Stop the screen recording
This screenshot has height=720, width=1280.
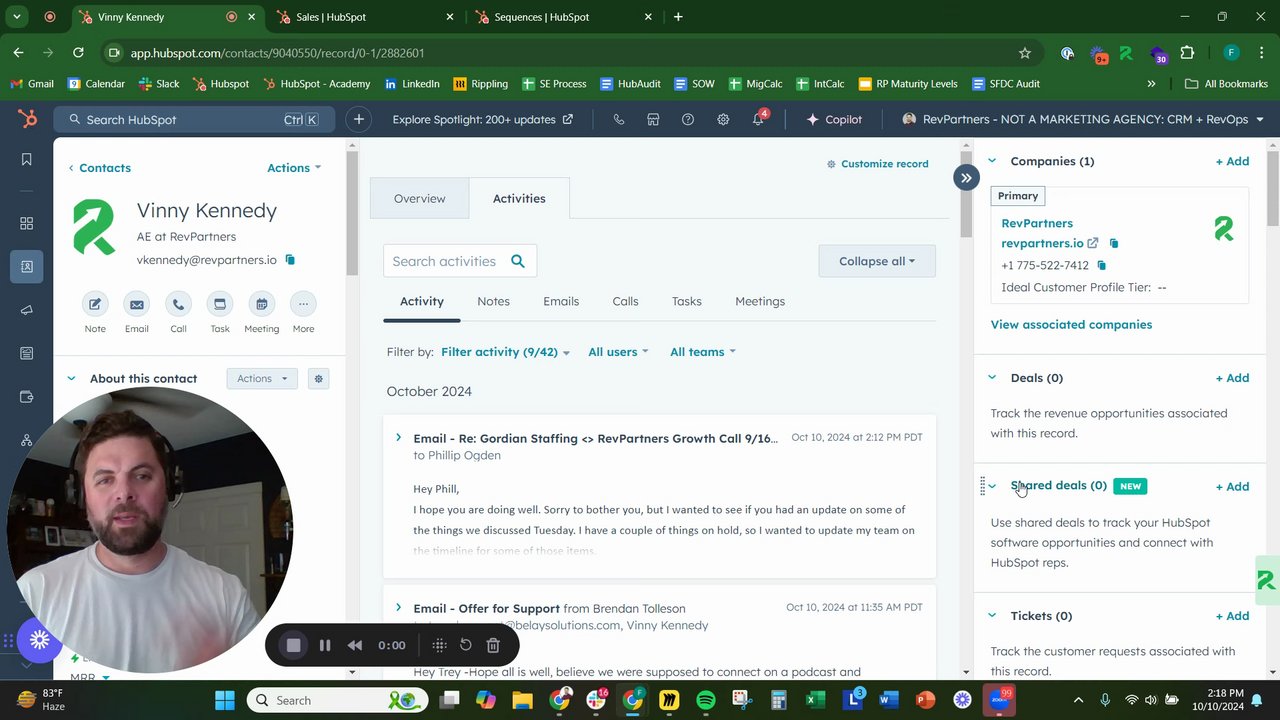click(293, 645)
